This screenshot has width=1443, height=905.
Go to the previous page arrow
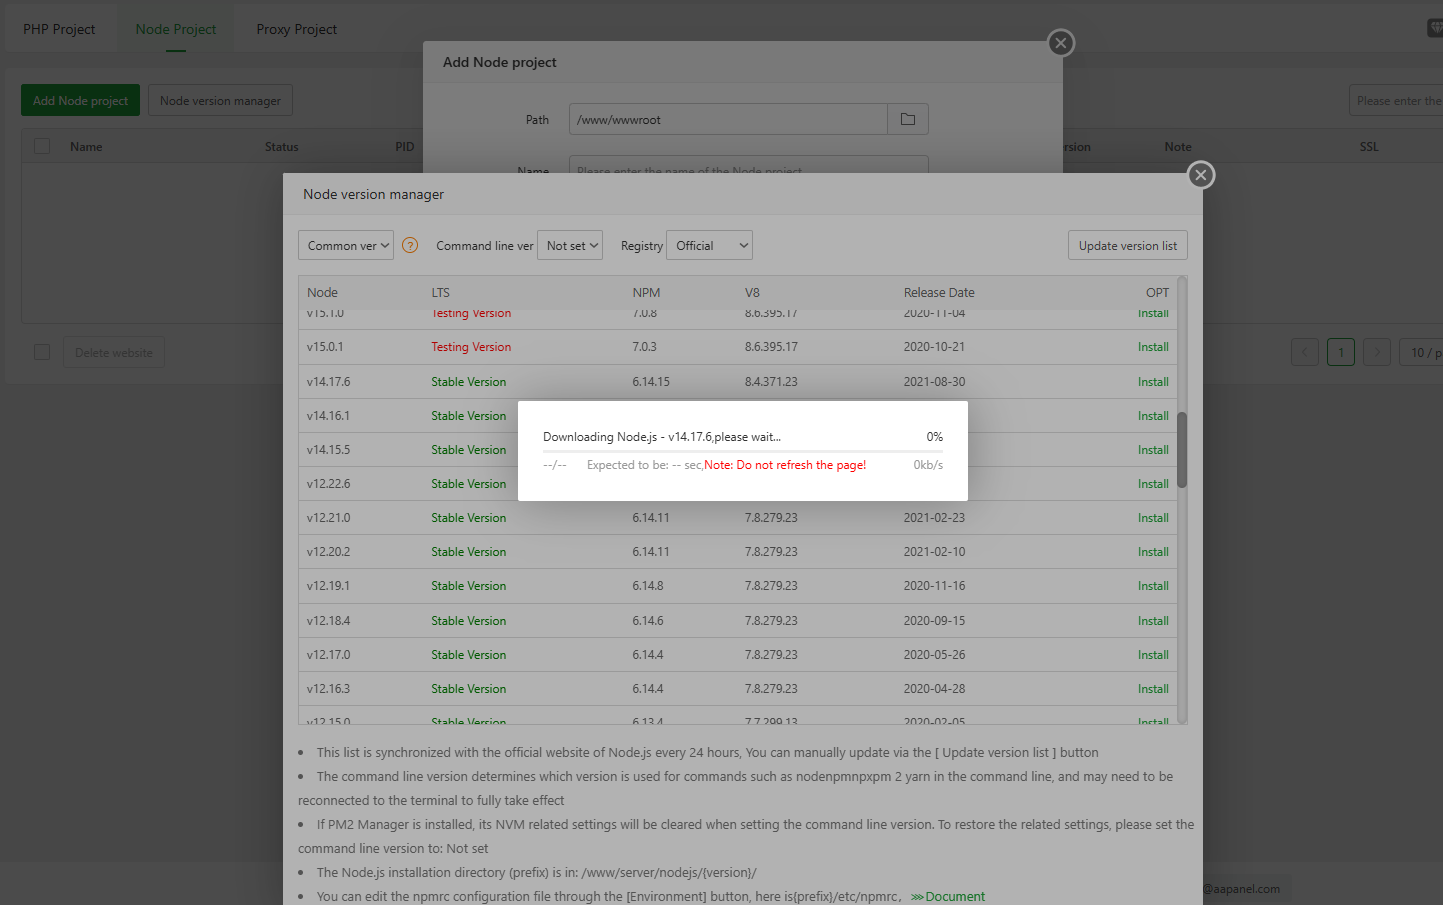tap(1305, 352)
